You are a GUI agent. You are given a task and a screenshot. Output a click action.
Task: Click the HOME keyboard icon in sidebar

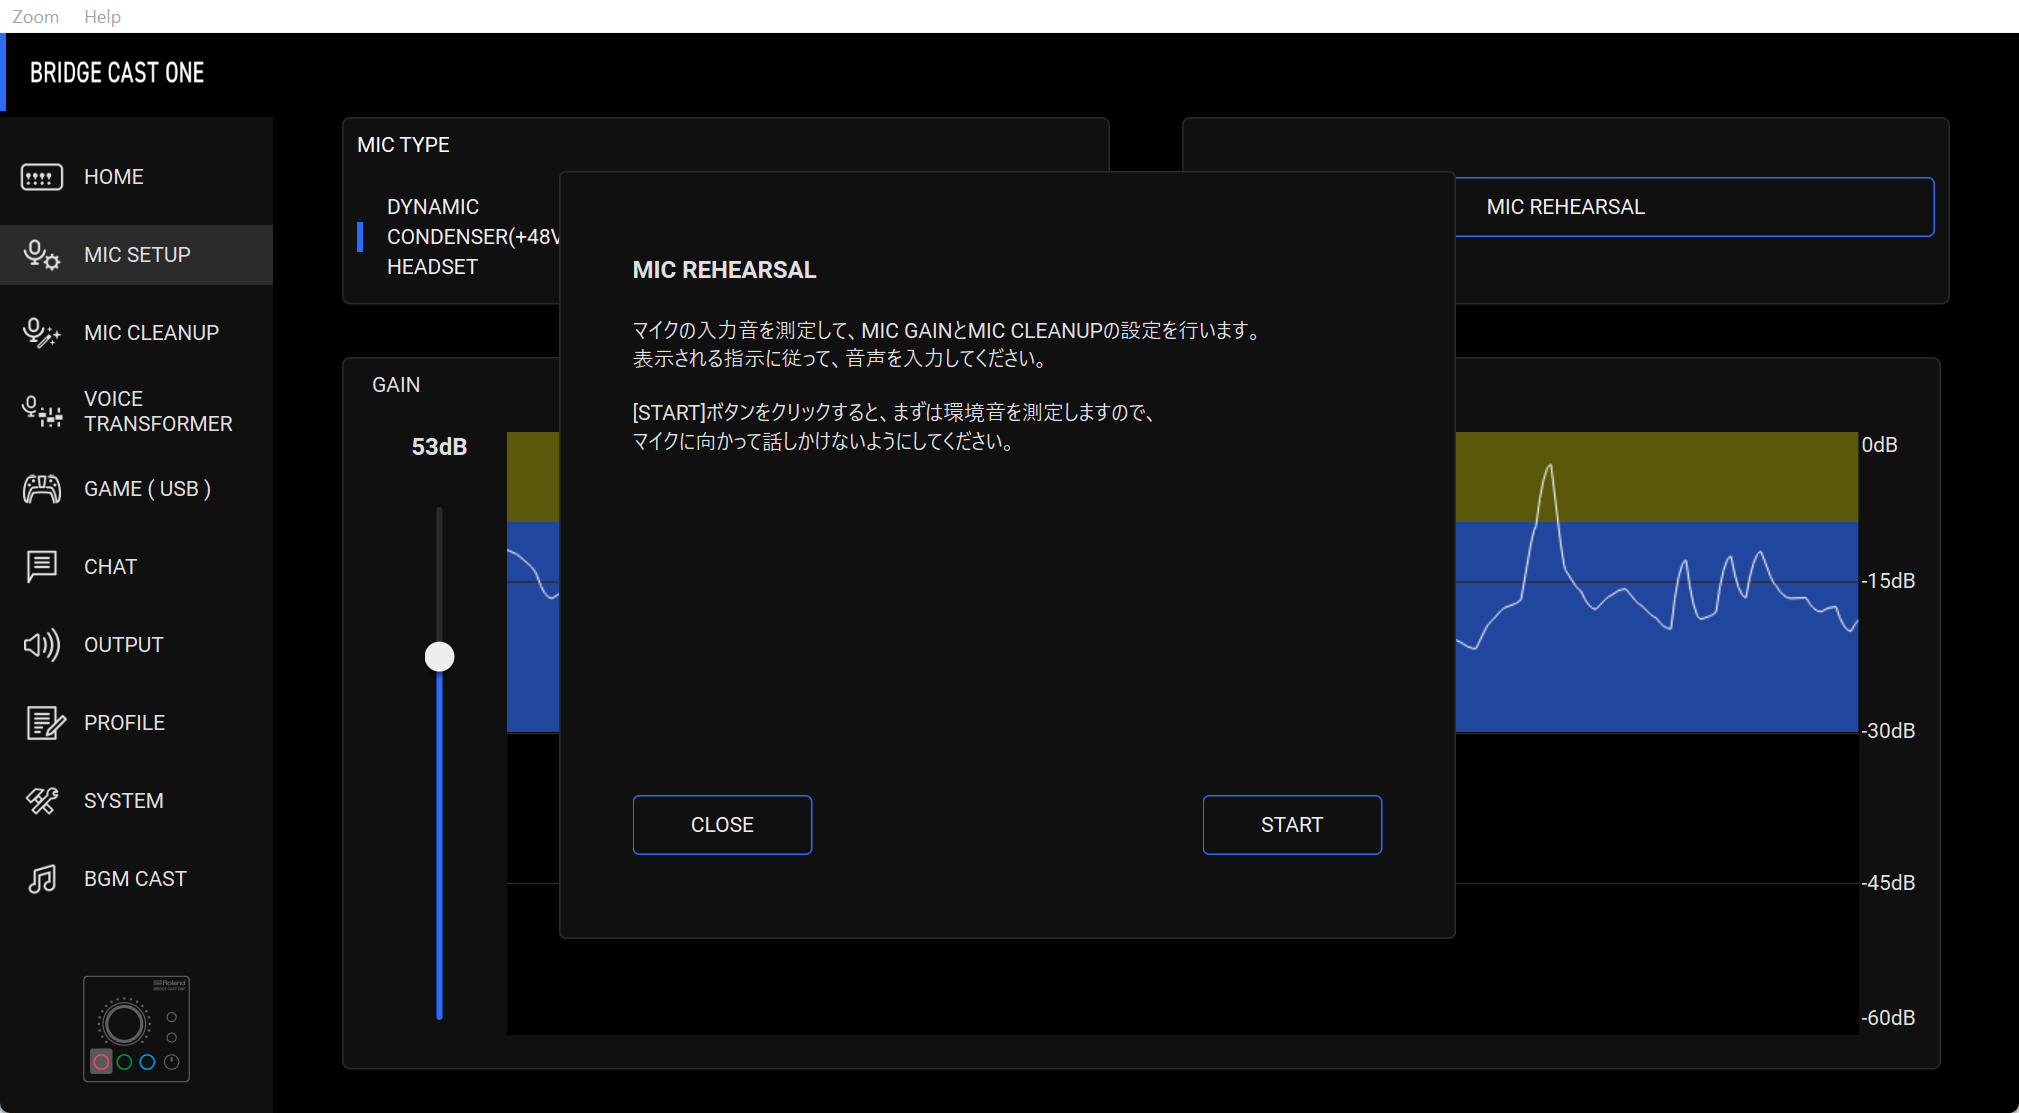42,177
